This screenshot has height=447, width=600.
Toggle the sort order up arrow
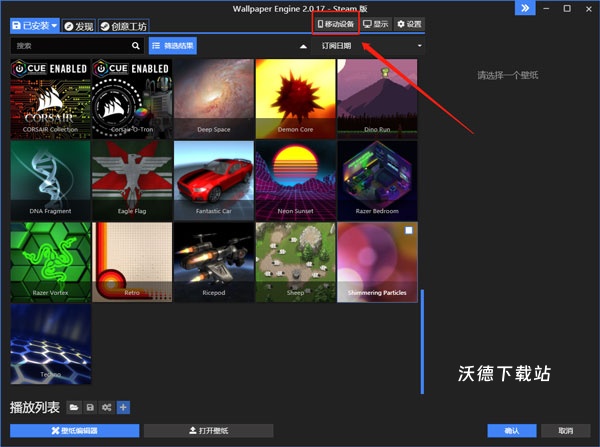pyautogui.click(x=303, y=46)
